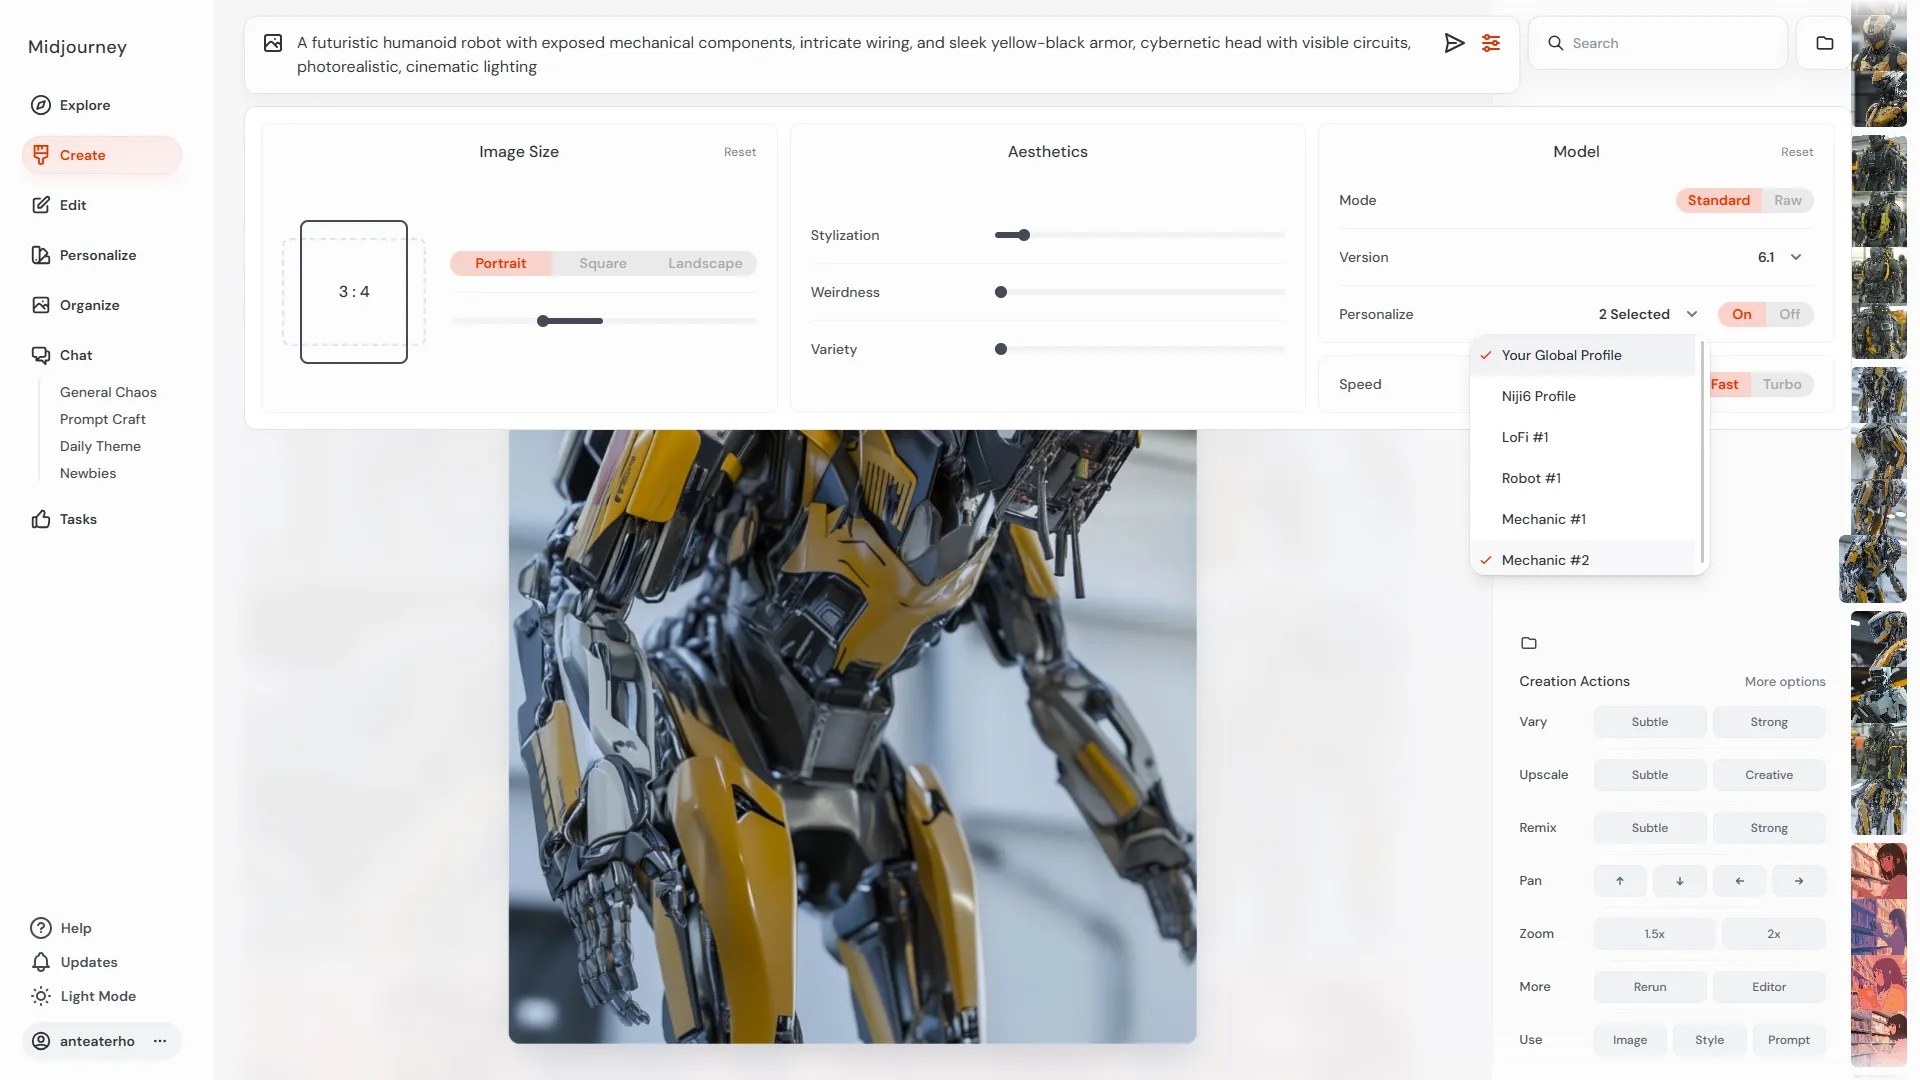Open account menu dots next to anteaterho
Image resolution: width=1920 pixels, height=1080 pixels.
[x=160, y=1041]
